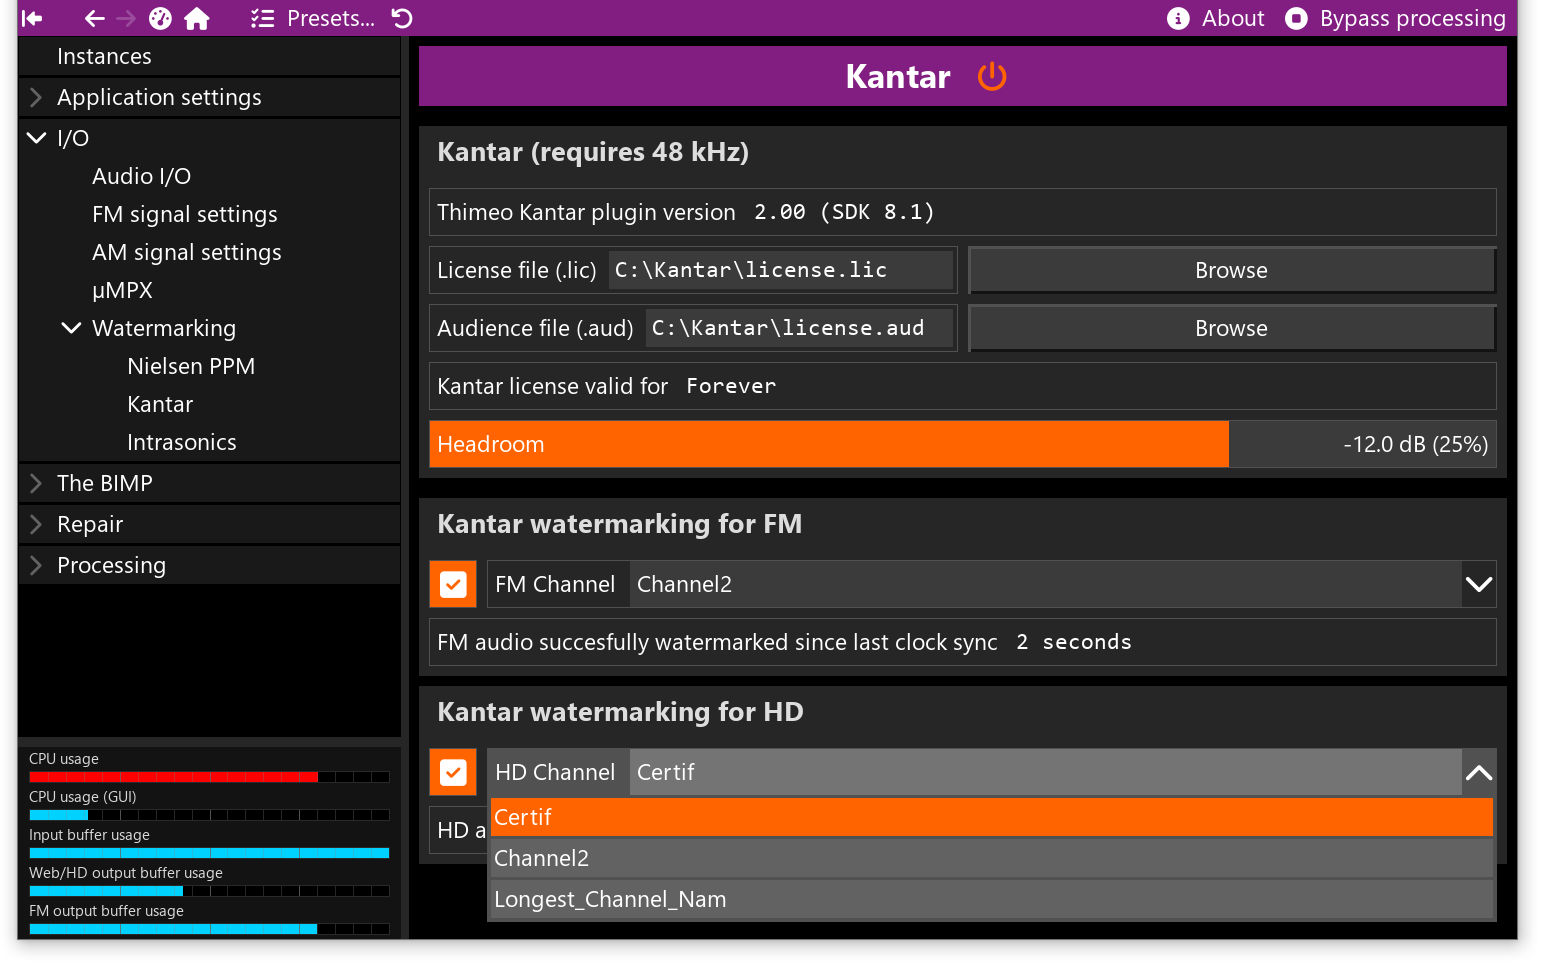Click the FM output buffer usage meter

tap(209, 928)
